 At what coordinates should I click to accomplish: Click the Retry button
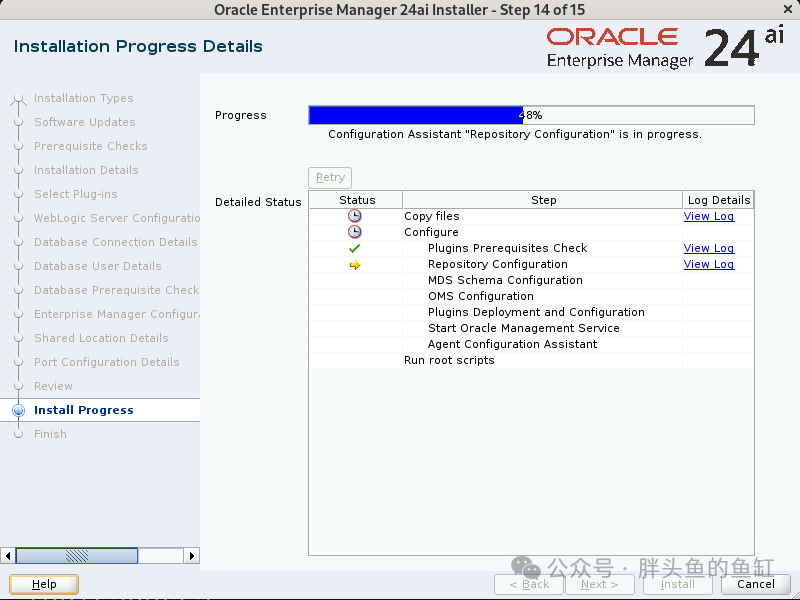pyautogui.click(x=330, y=178)
